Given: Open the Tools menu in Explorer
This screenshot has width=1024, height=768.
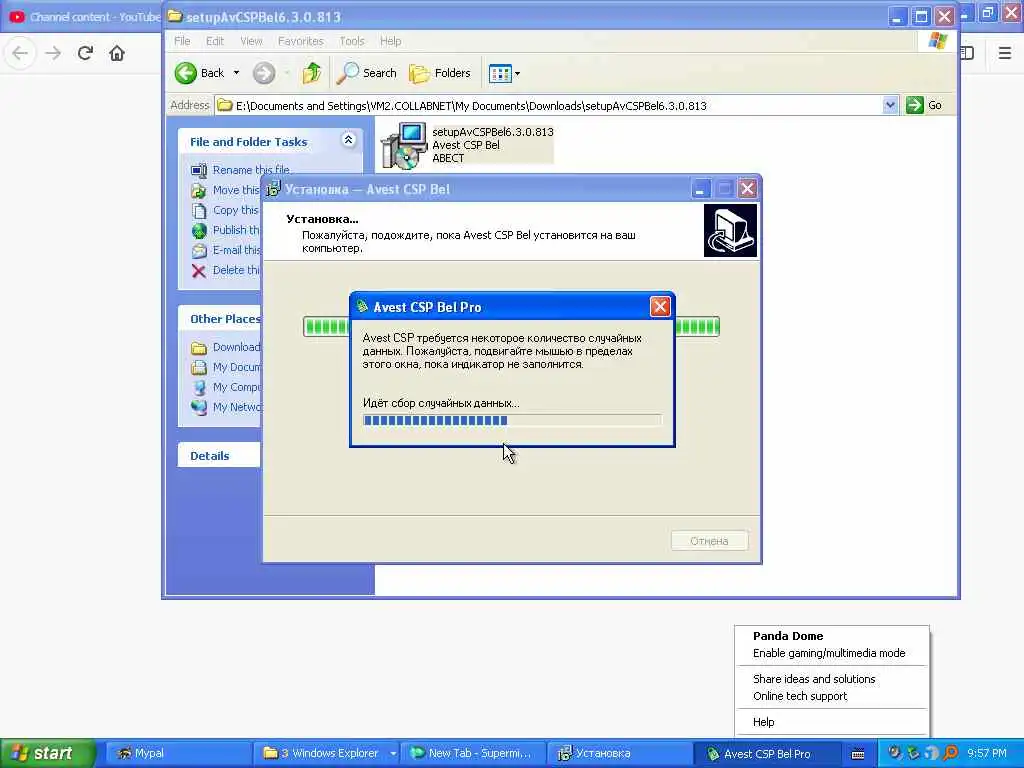Looking at the screenshot, I should tap(352, 41).
